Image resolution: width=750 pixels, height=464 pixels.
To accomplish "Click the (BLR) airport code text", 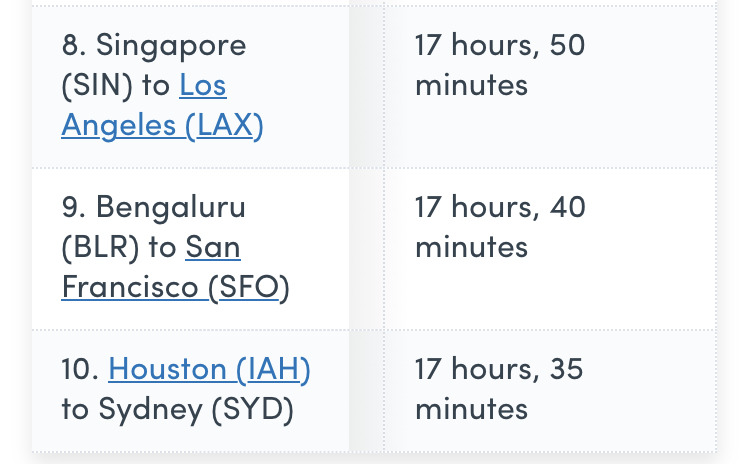I will tap(100, 247).
